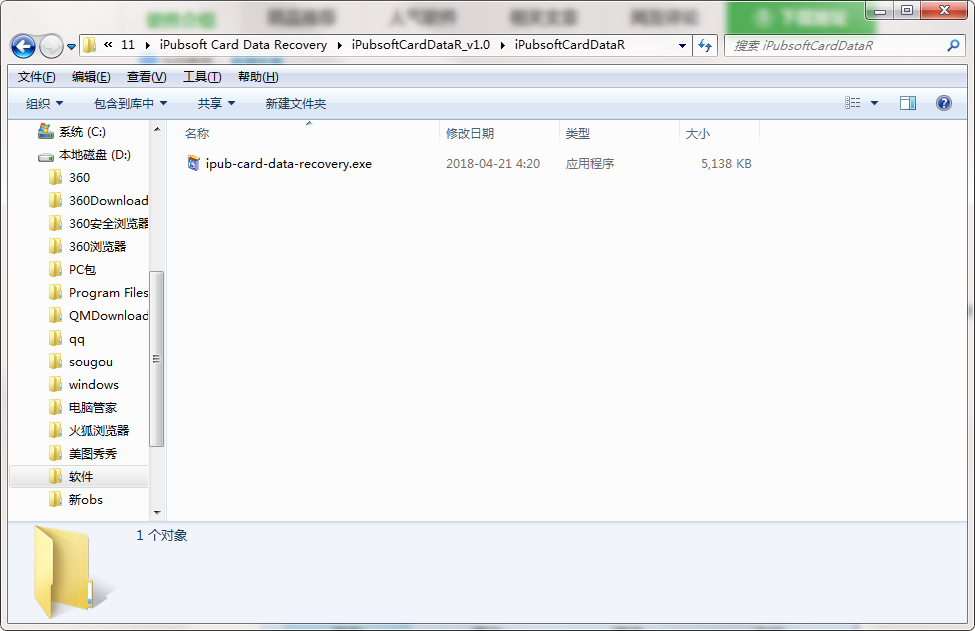Sort by the 类型 column header
Image resolution: width=975 pixels, height=631 pixels.
578,134
